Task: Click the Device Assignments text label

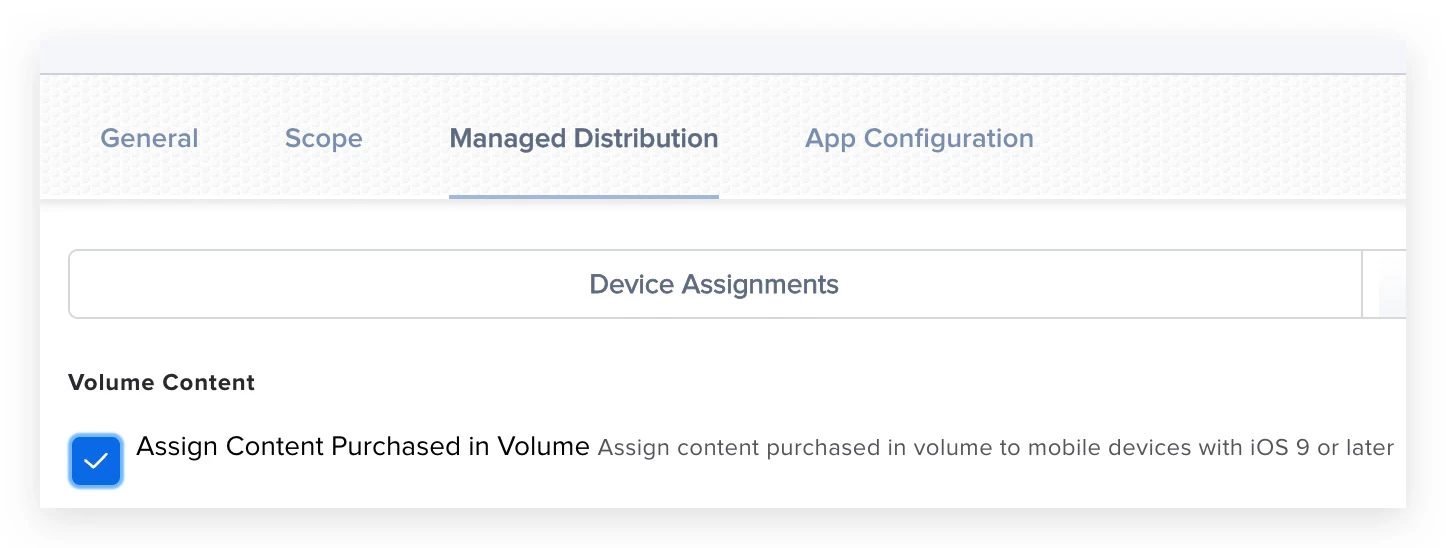Action: pyautogui.click(x=714, y=284)
